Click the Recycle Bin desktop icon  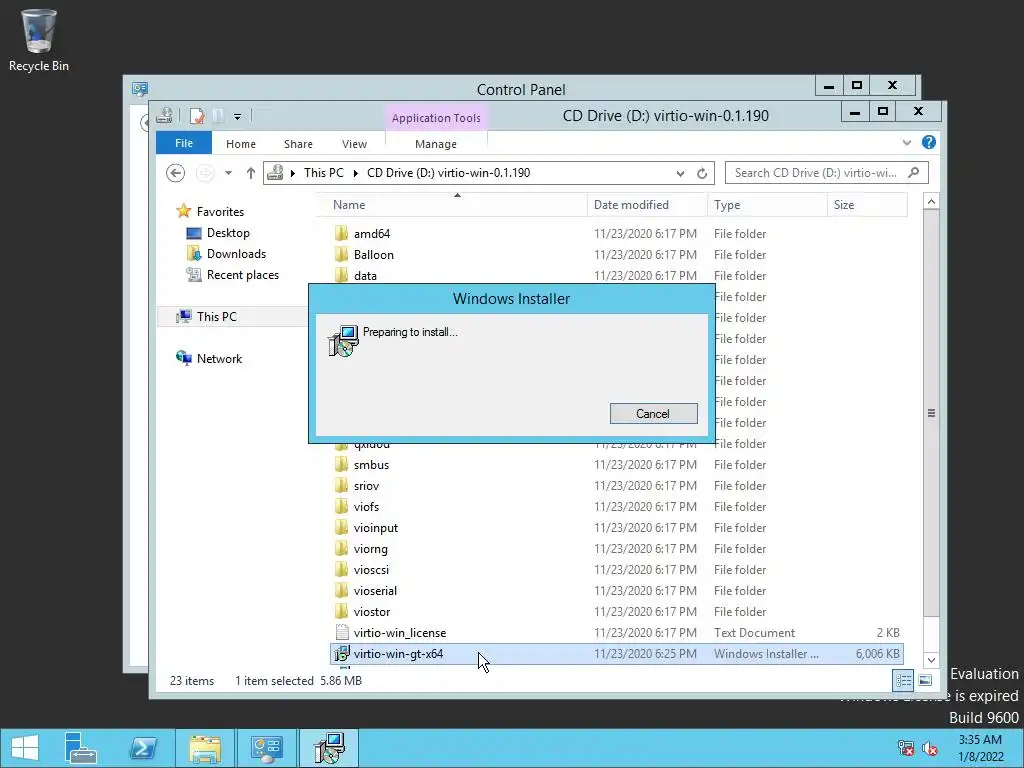point(39,39)
